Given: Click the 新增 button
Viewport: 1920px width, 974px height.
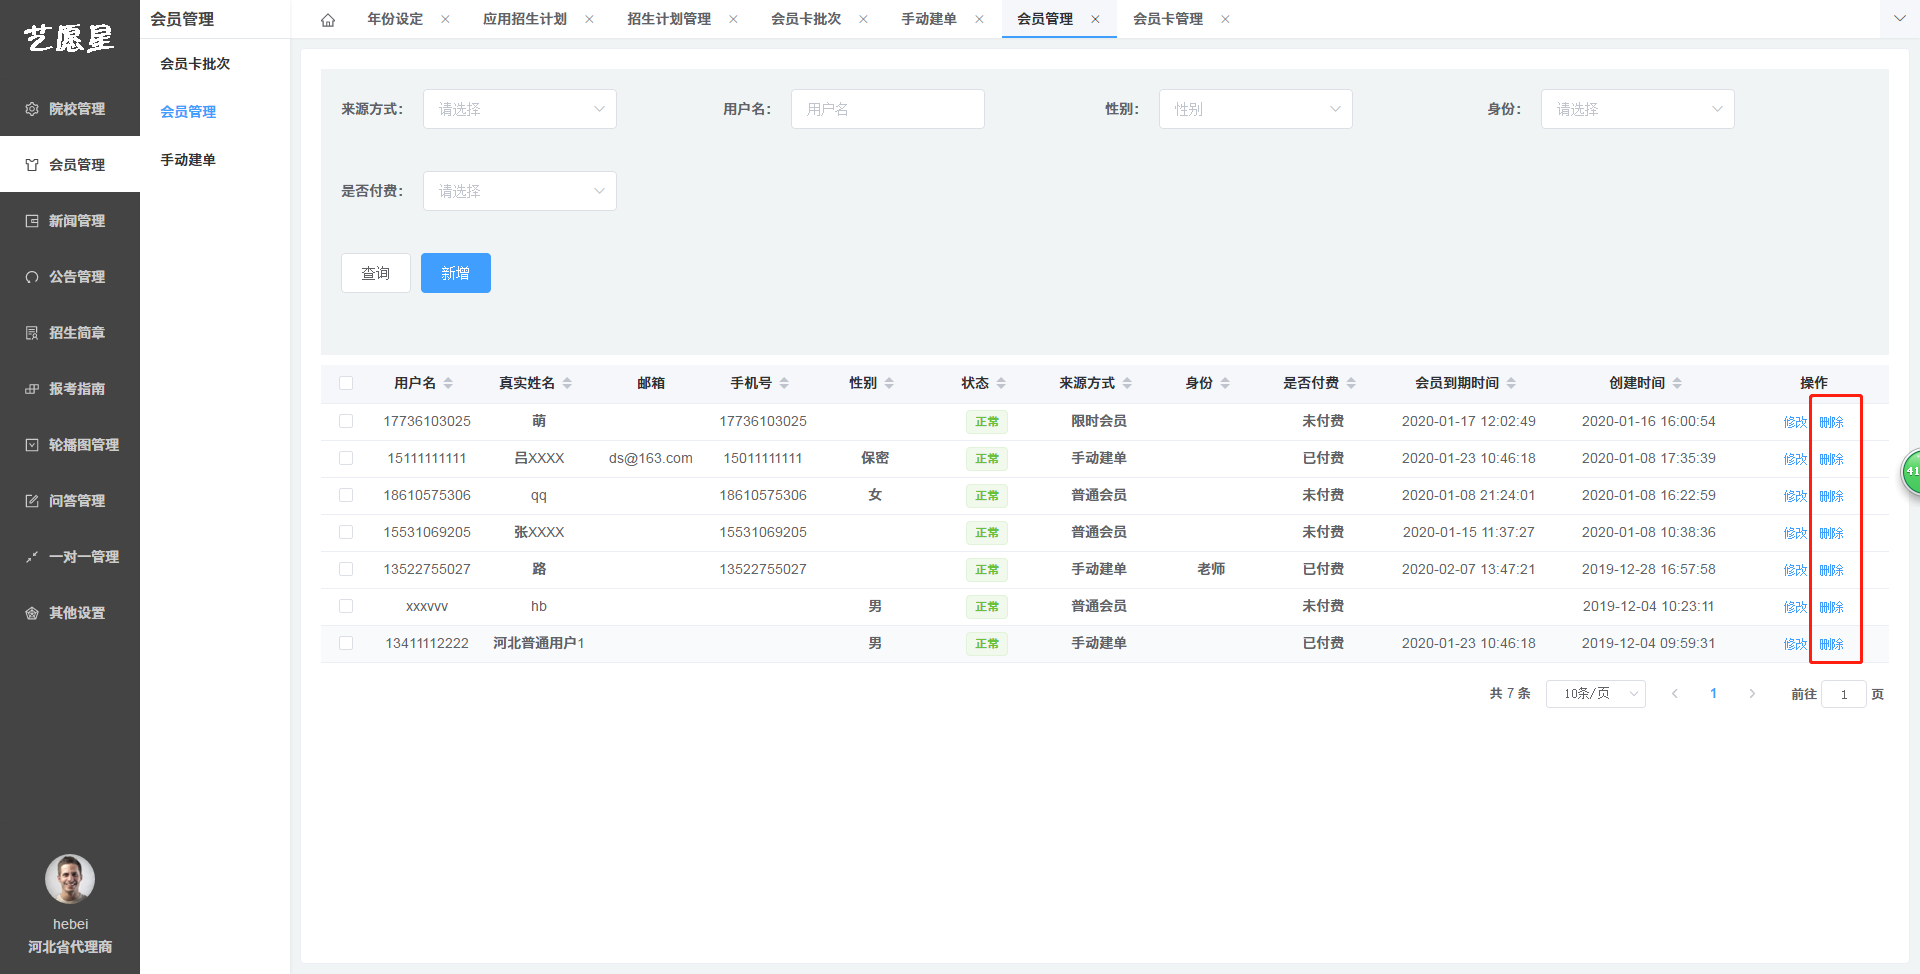Looking at the screenshot, I should click(456, 273).
